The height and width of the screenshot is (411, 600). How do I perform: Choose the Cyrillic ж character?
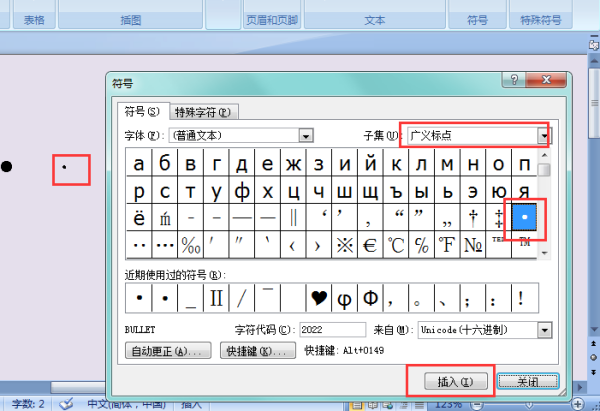click(293, 163)
